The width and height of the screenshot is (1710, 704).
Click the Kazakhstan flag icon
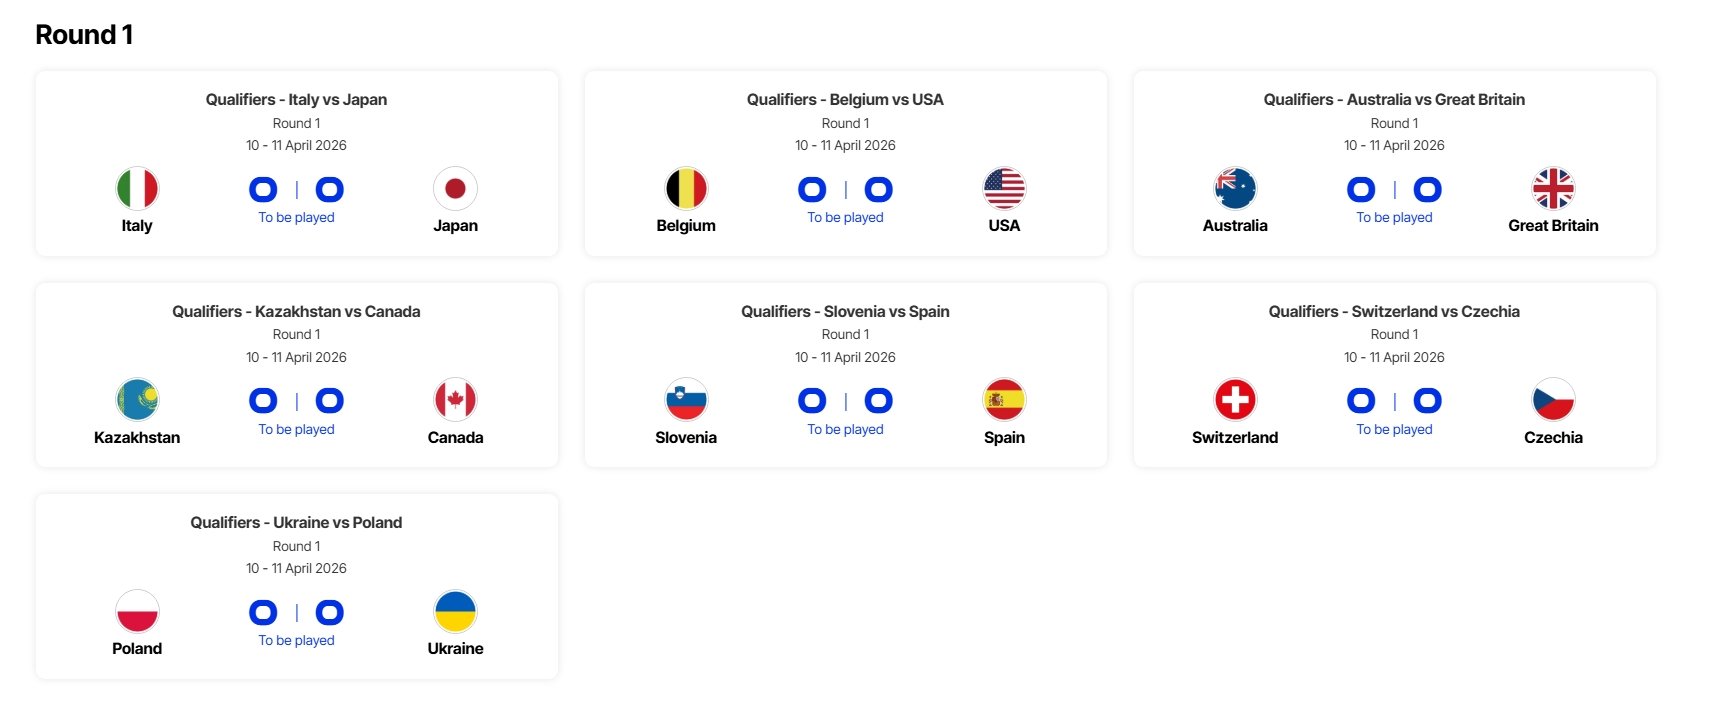click(137, 400)
